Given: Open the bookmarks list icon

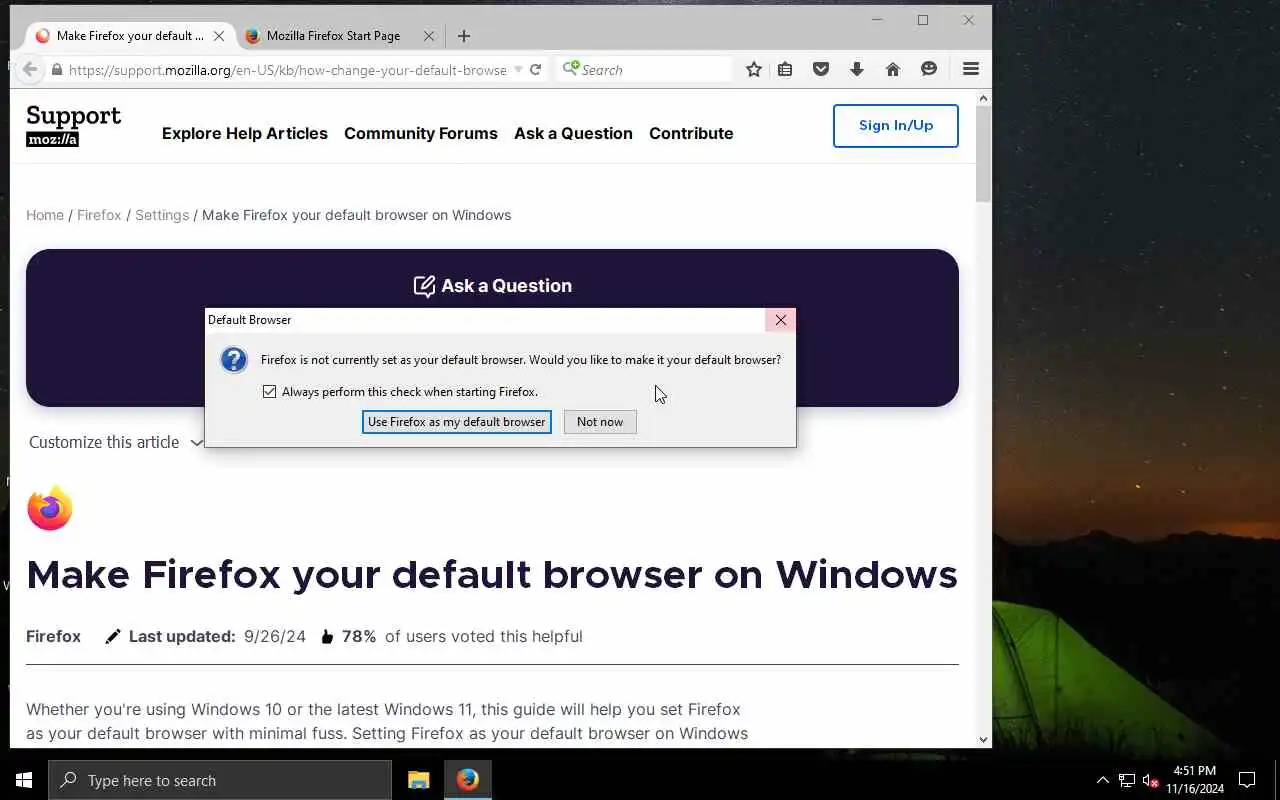Looking at the screenshot, I should (x=785, y=69).
